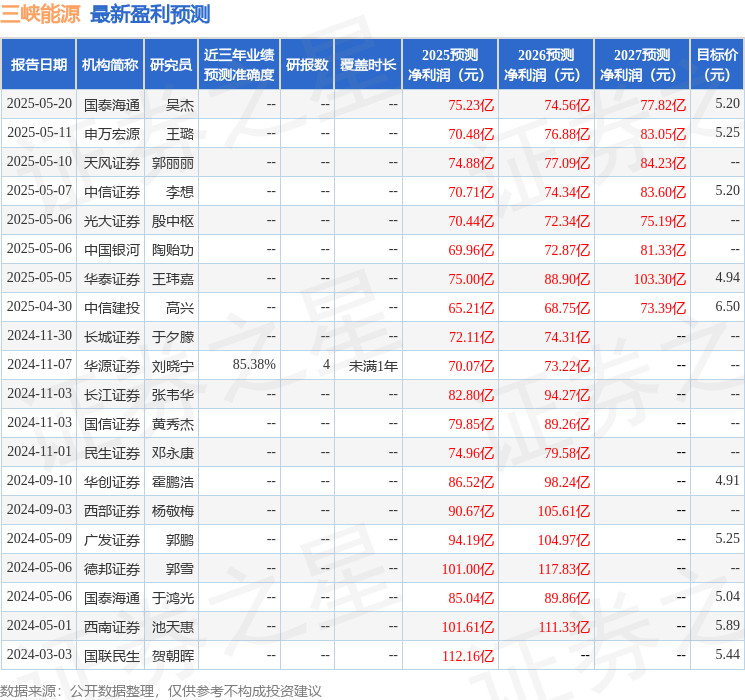Click the data source disclaimer text
This screenshot has width=745, height=700.
pos(161,690)
